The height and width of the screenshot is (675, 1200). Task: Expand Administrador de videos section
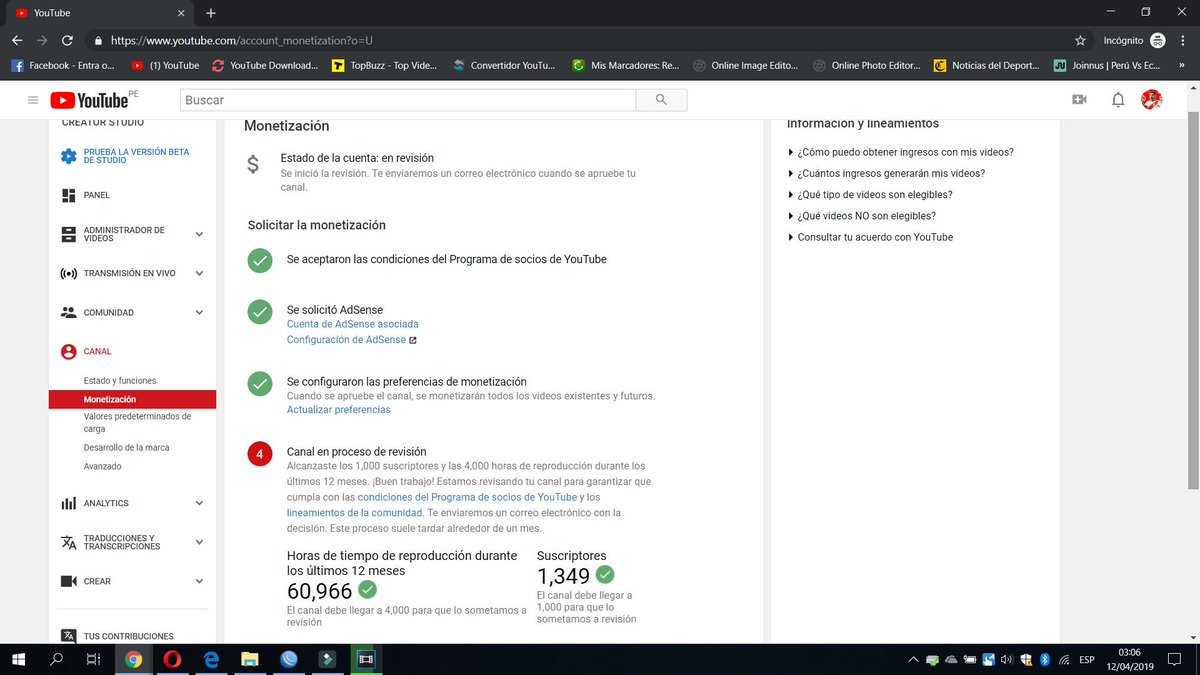coord(199,234)
